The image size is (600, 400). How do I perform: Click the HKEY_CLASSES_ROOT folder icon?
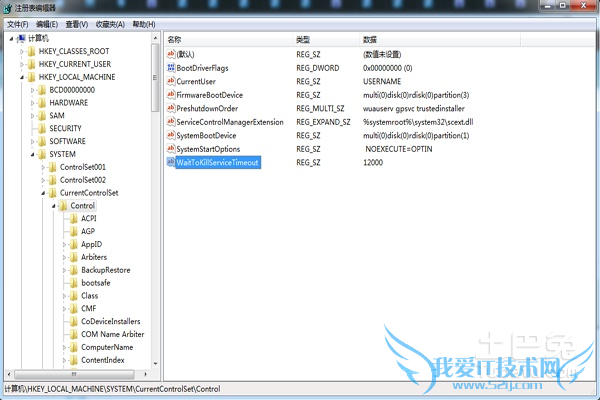pos(32,51)
